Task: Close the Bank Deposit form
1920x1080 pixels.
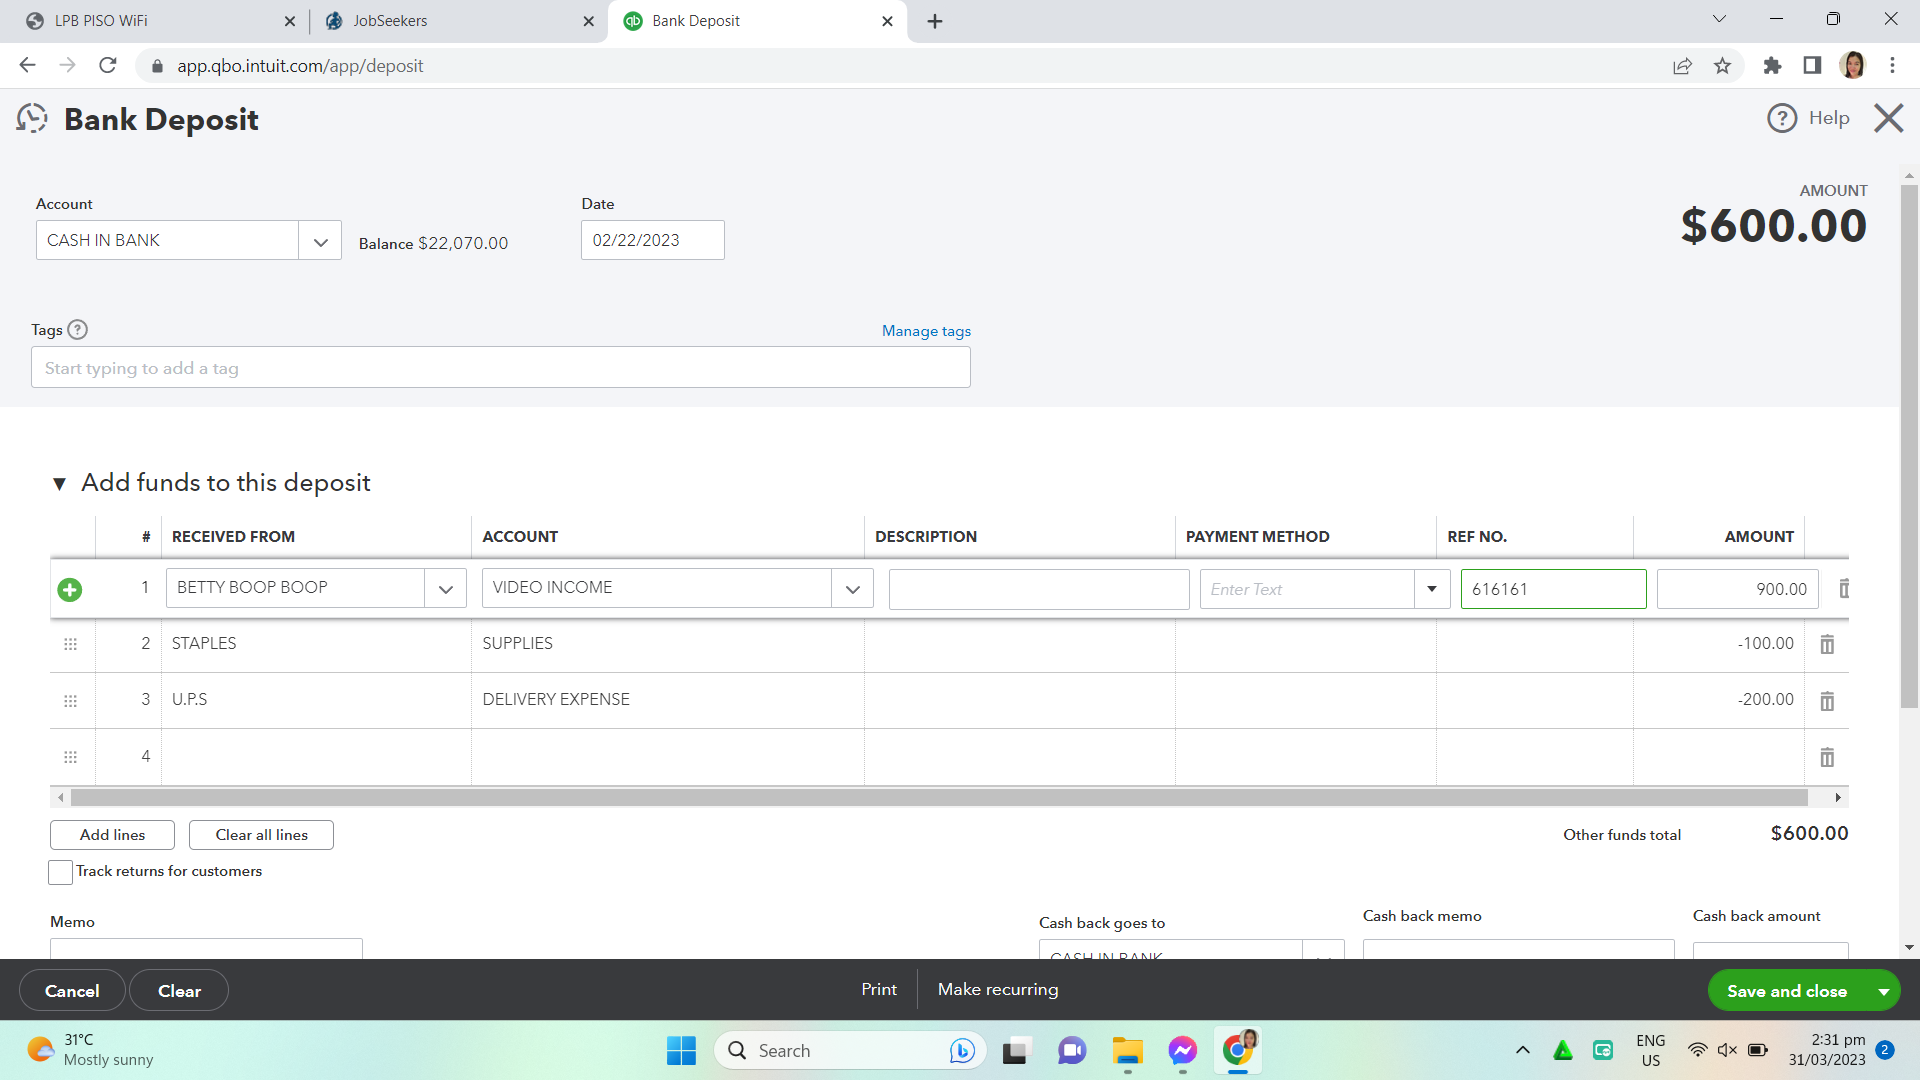Action: coord(1888,118)
